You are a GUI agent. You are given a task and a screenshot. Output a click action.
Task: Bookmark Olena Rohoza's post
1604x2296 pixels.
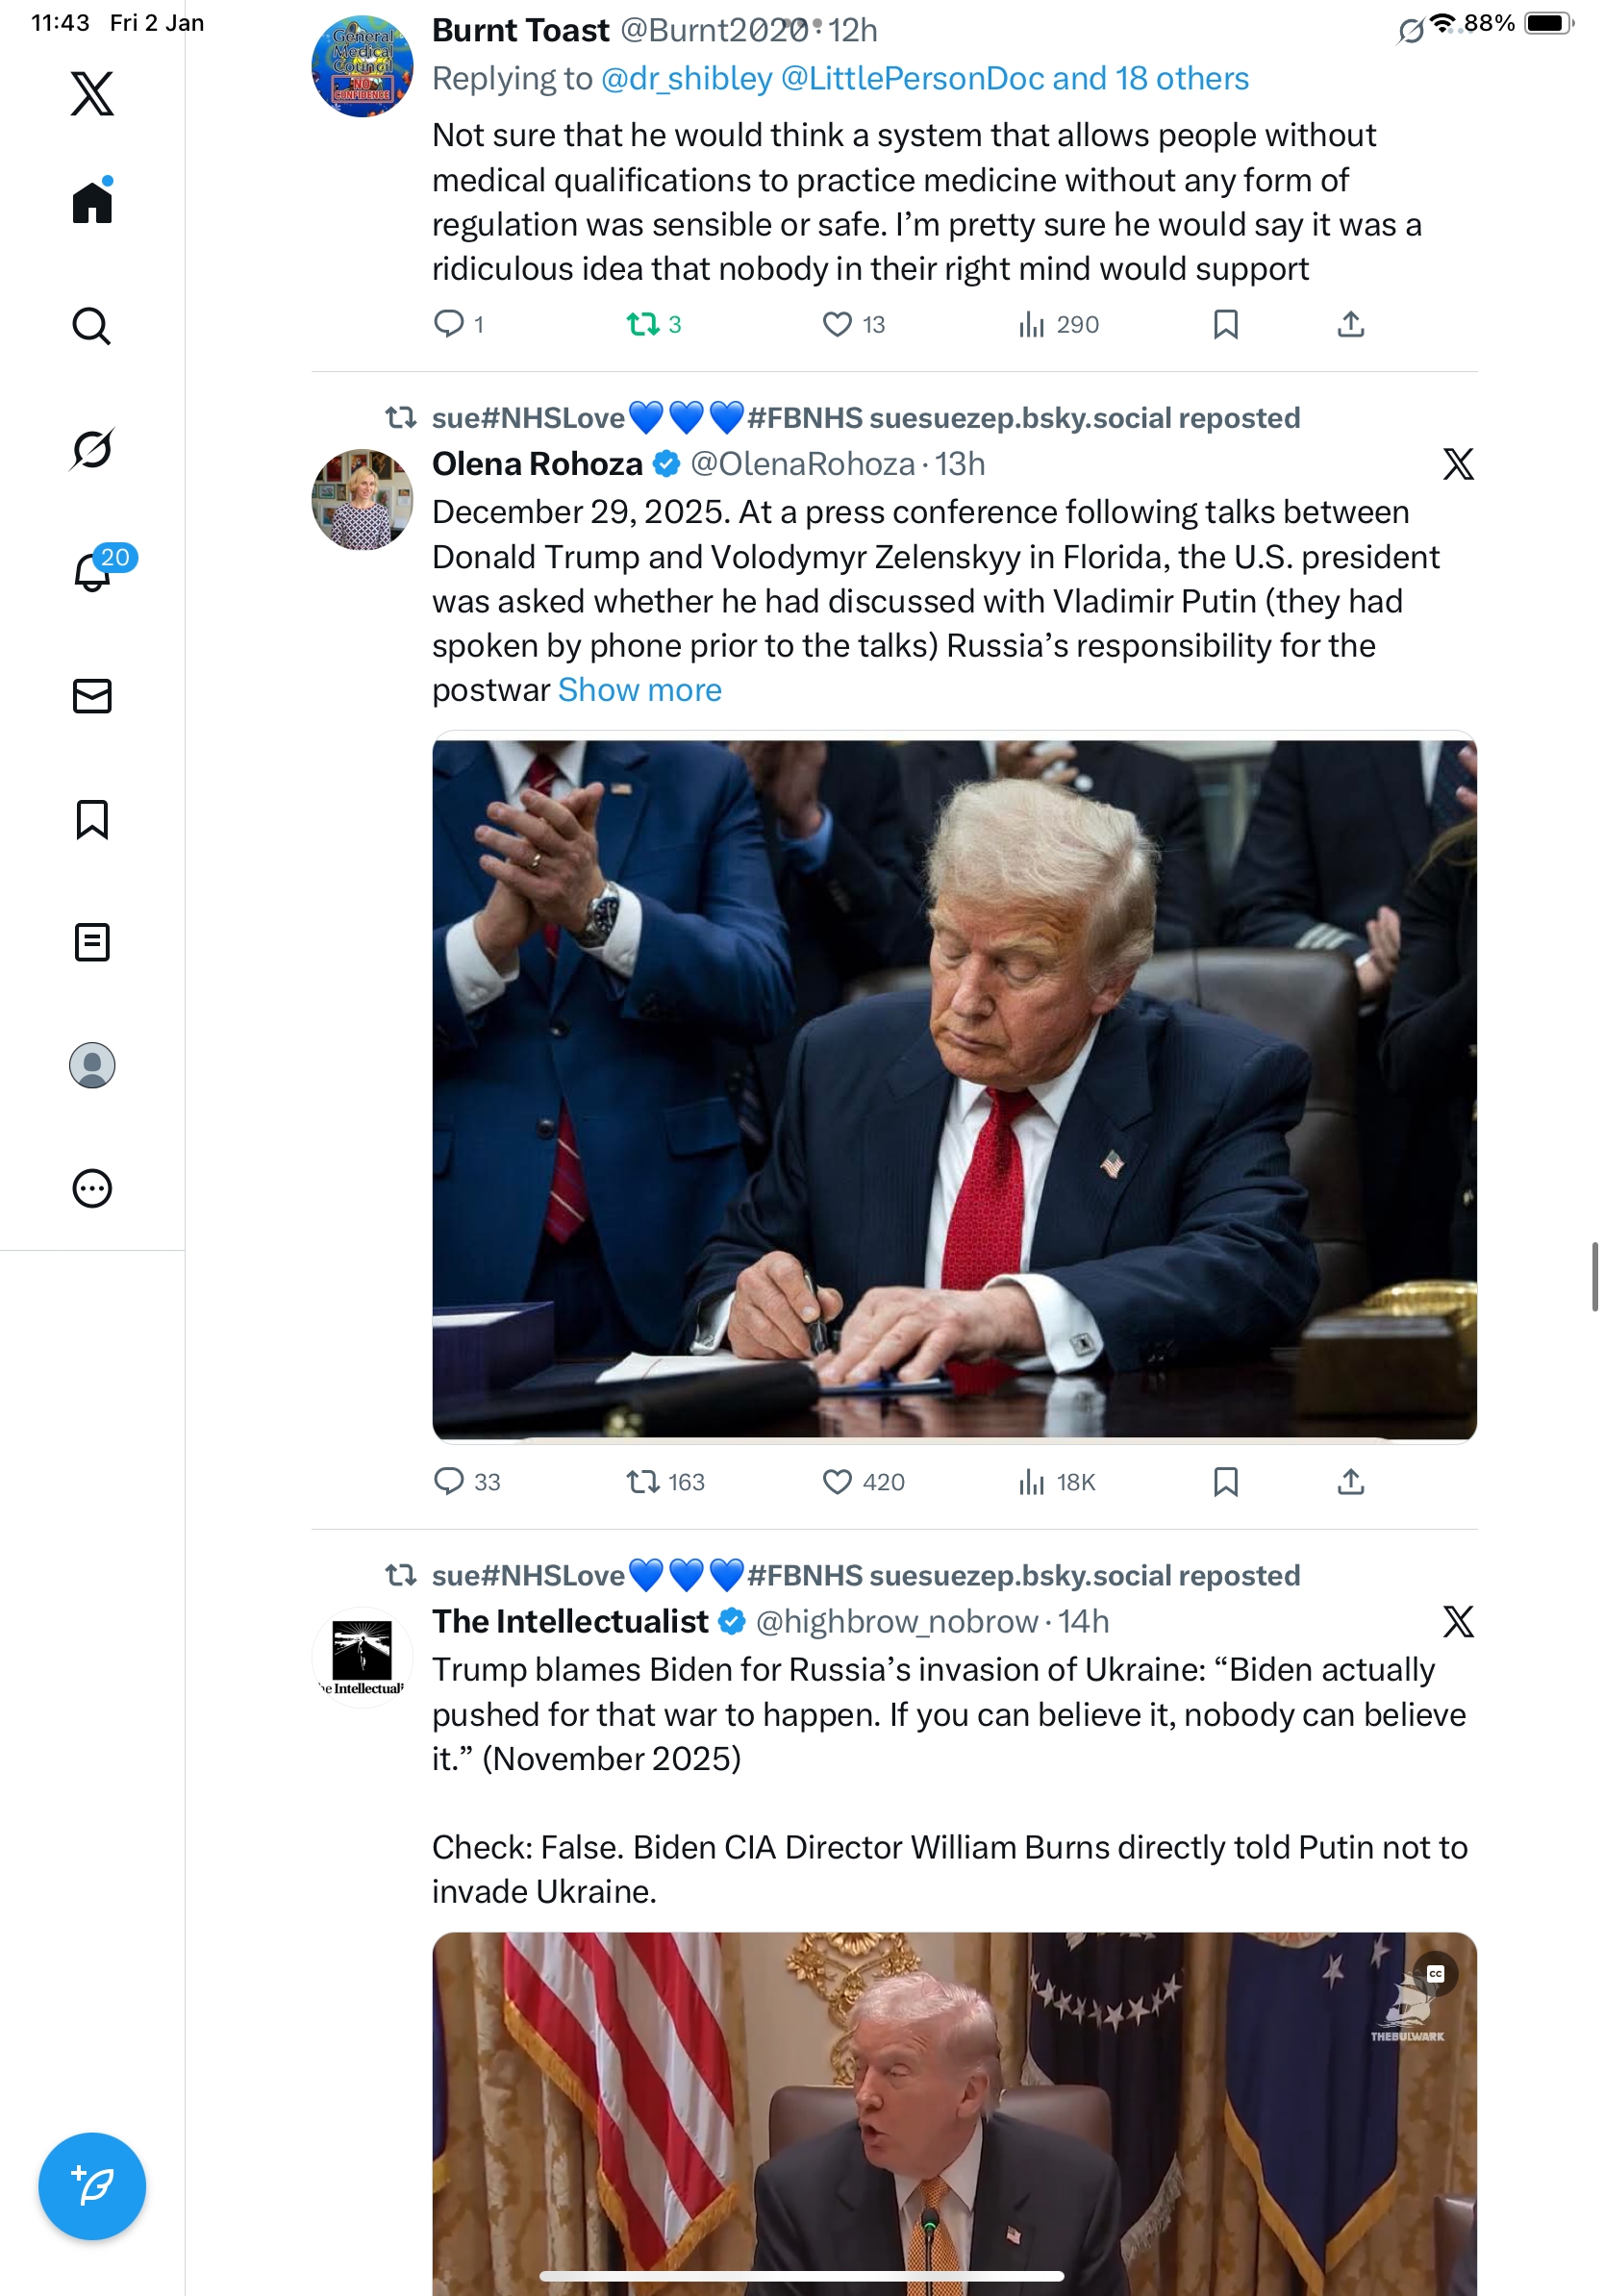click(1226, 1481)
